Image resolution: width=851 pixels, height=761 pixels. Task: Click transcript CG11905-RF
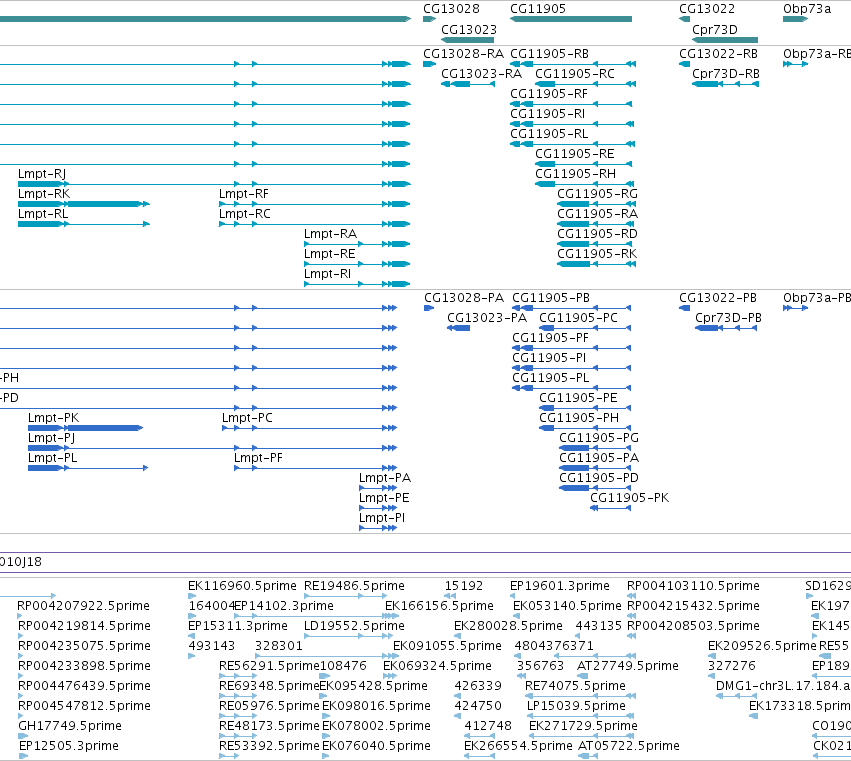point(549,94)
